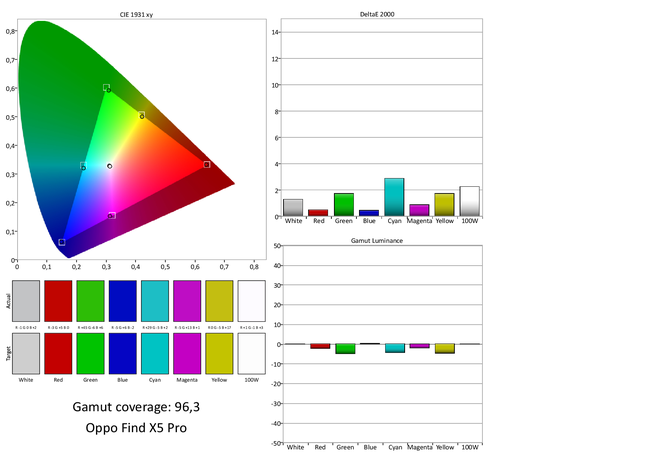Viewport: 656px width, 464px height.
Task: Click the vertical 'Actual' row label
Action: [8, 301]
